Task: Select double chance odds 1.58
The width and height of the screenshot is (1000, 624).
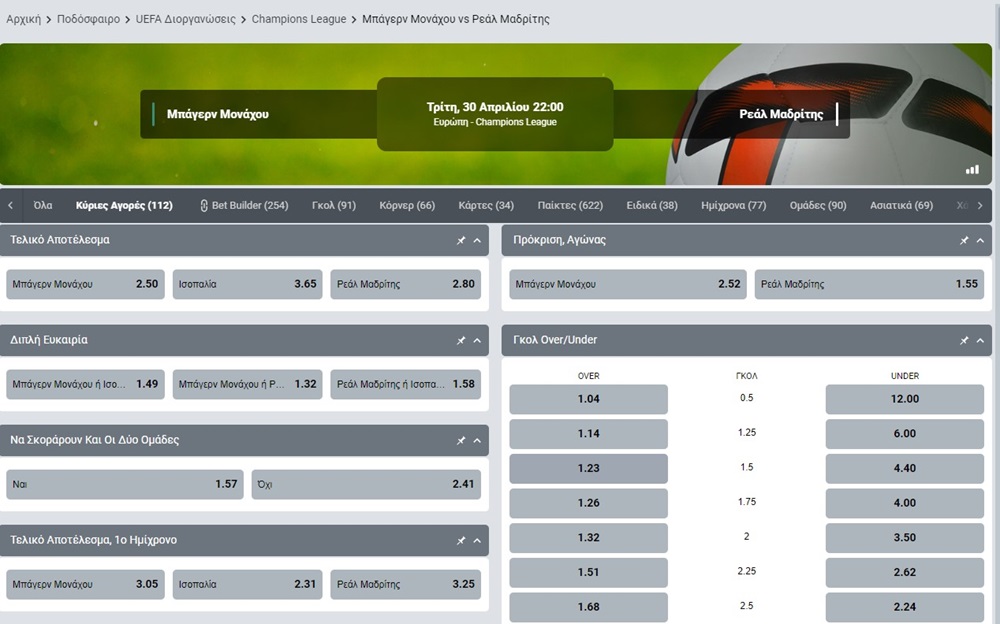Action: point(406,384)
